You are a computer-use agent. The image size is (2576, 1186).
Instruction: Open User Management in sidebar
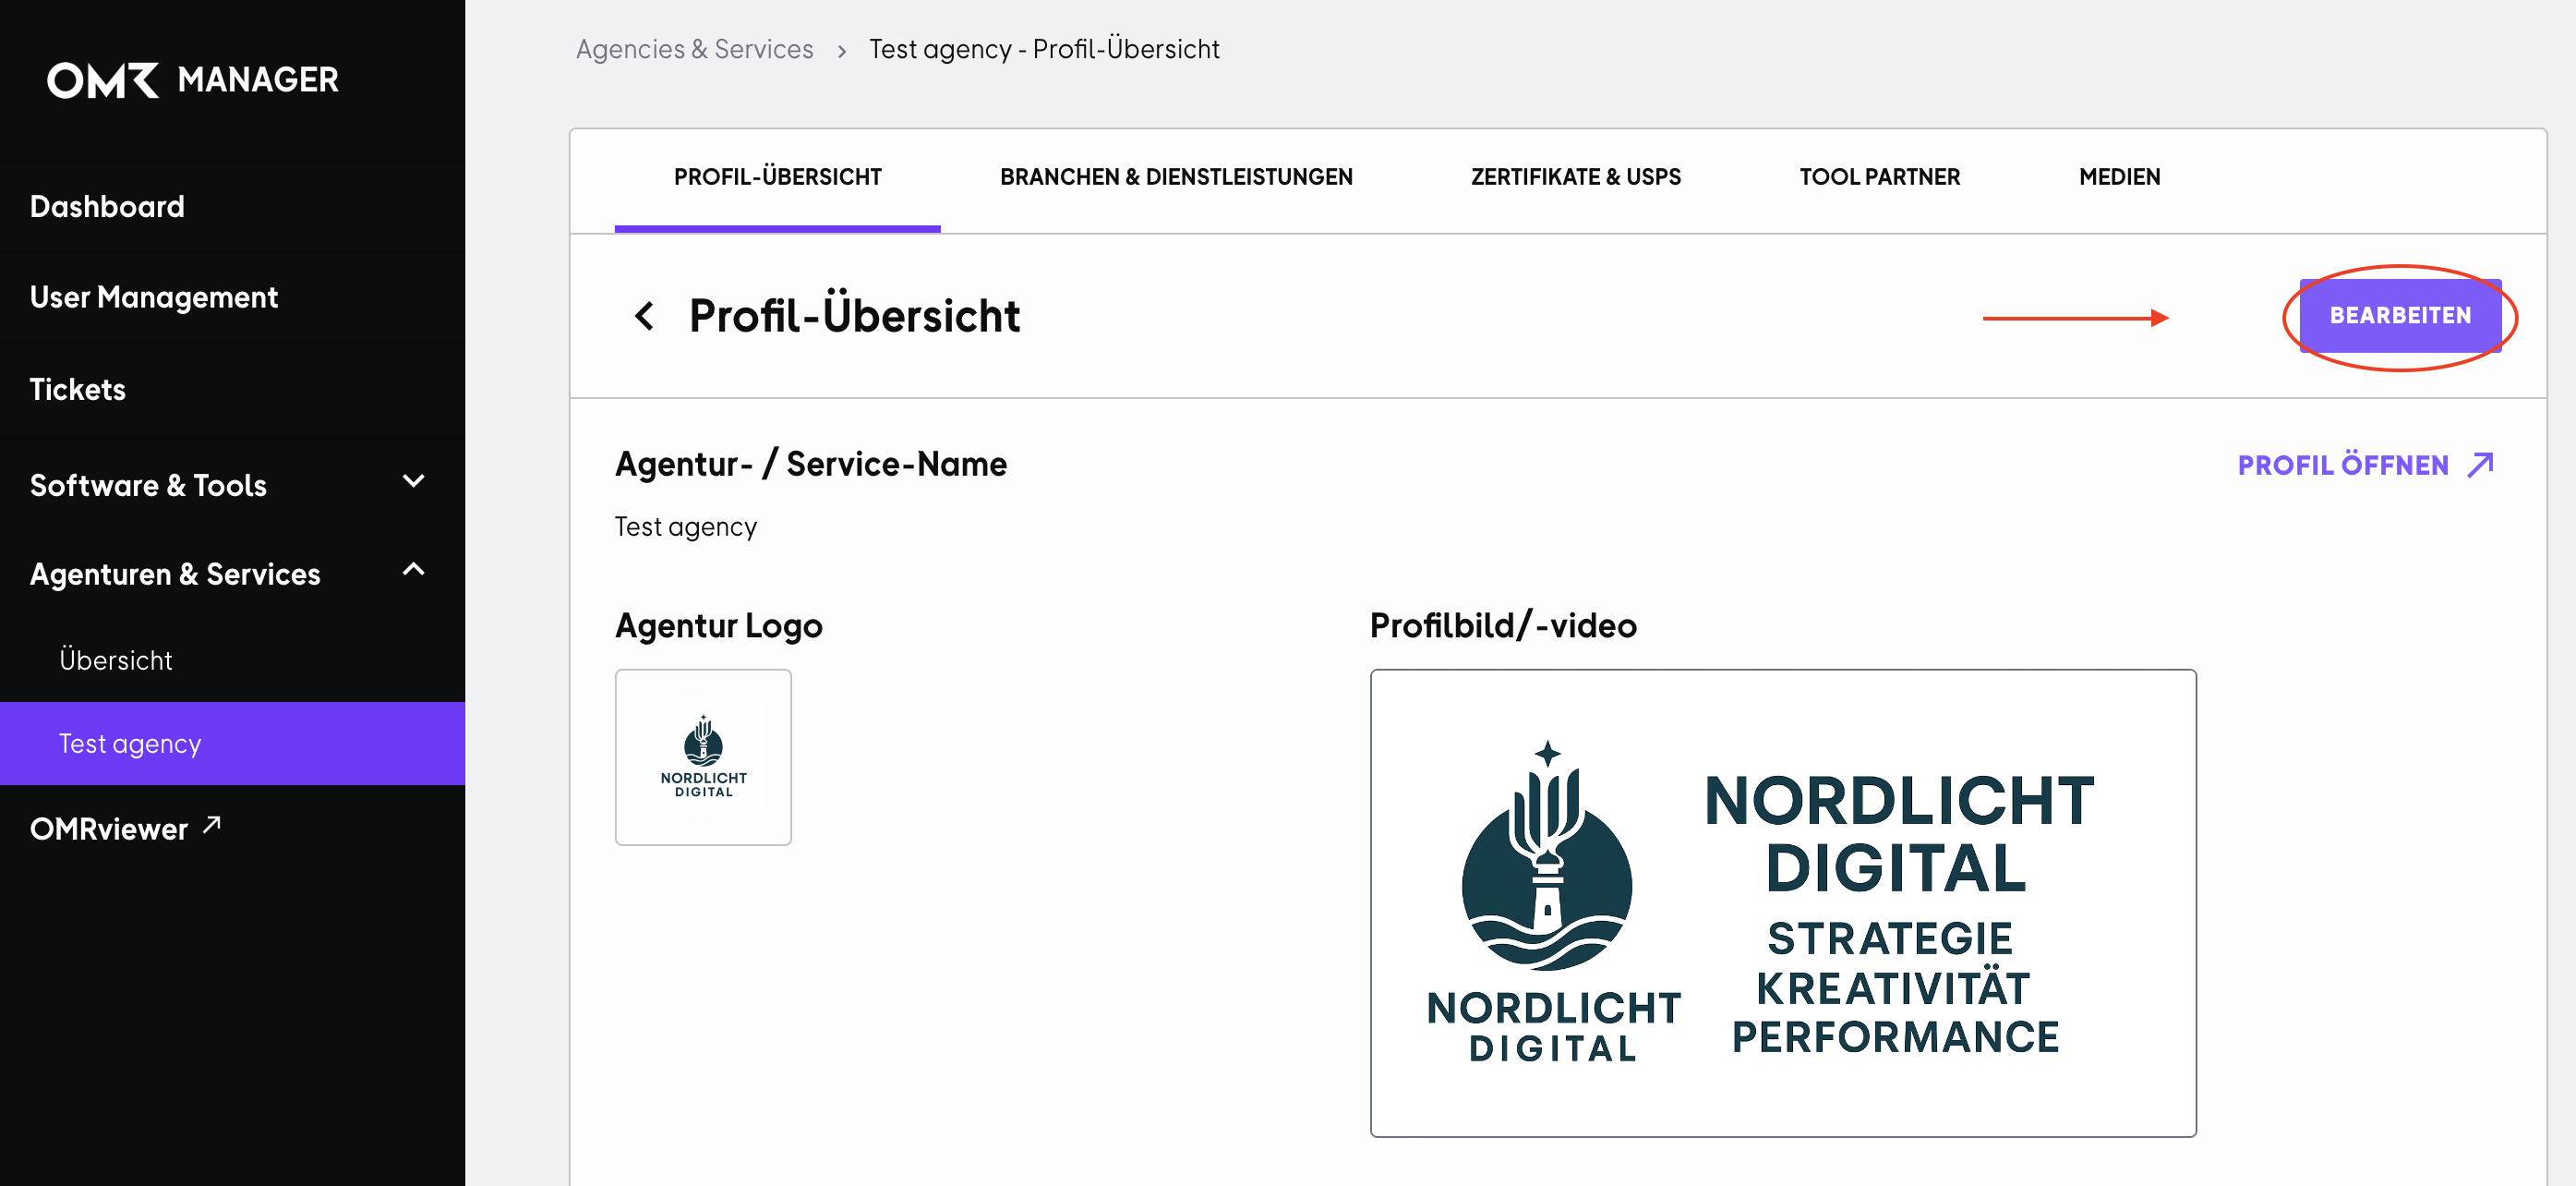[x=154, y=297]
